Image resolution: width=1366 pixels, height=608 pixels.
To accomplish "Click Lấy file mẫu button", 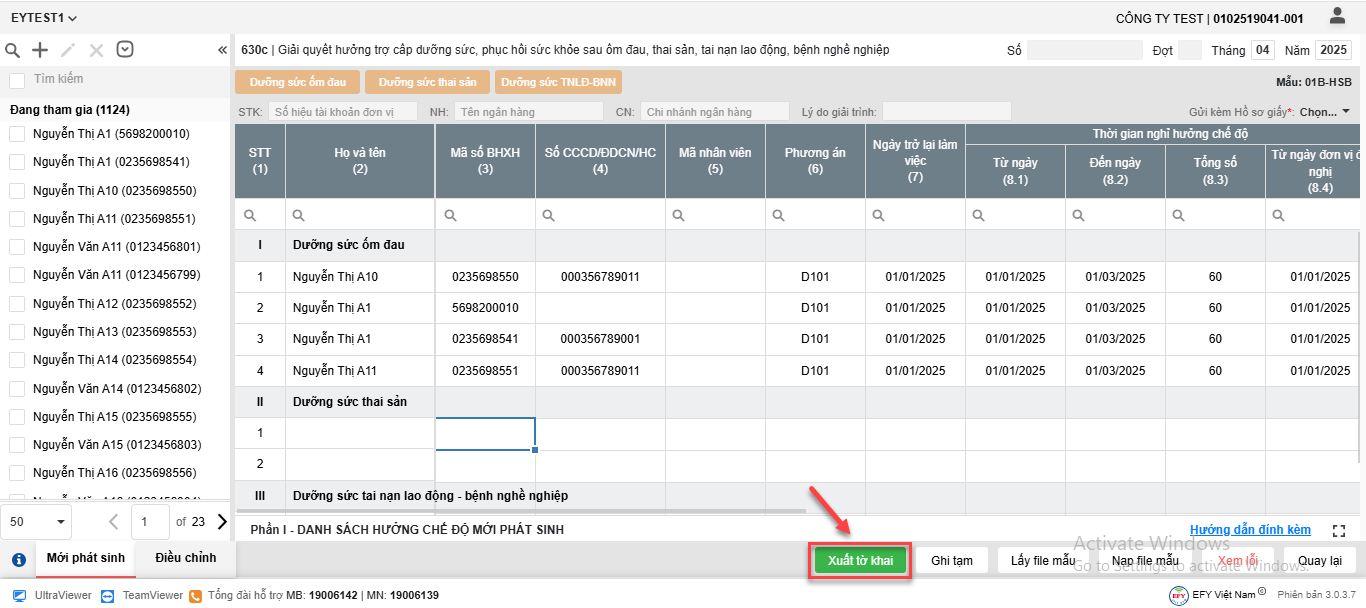I will (x=1043, y=561).
